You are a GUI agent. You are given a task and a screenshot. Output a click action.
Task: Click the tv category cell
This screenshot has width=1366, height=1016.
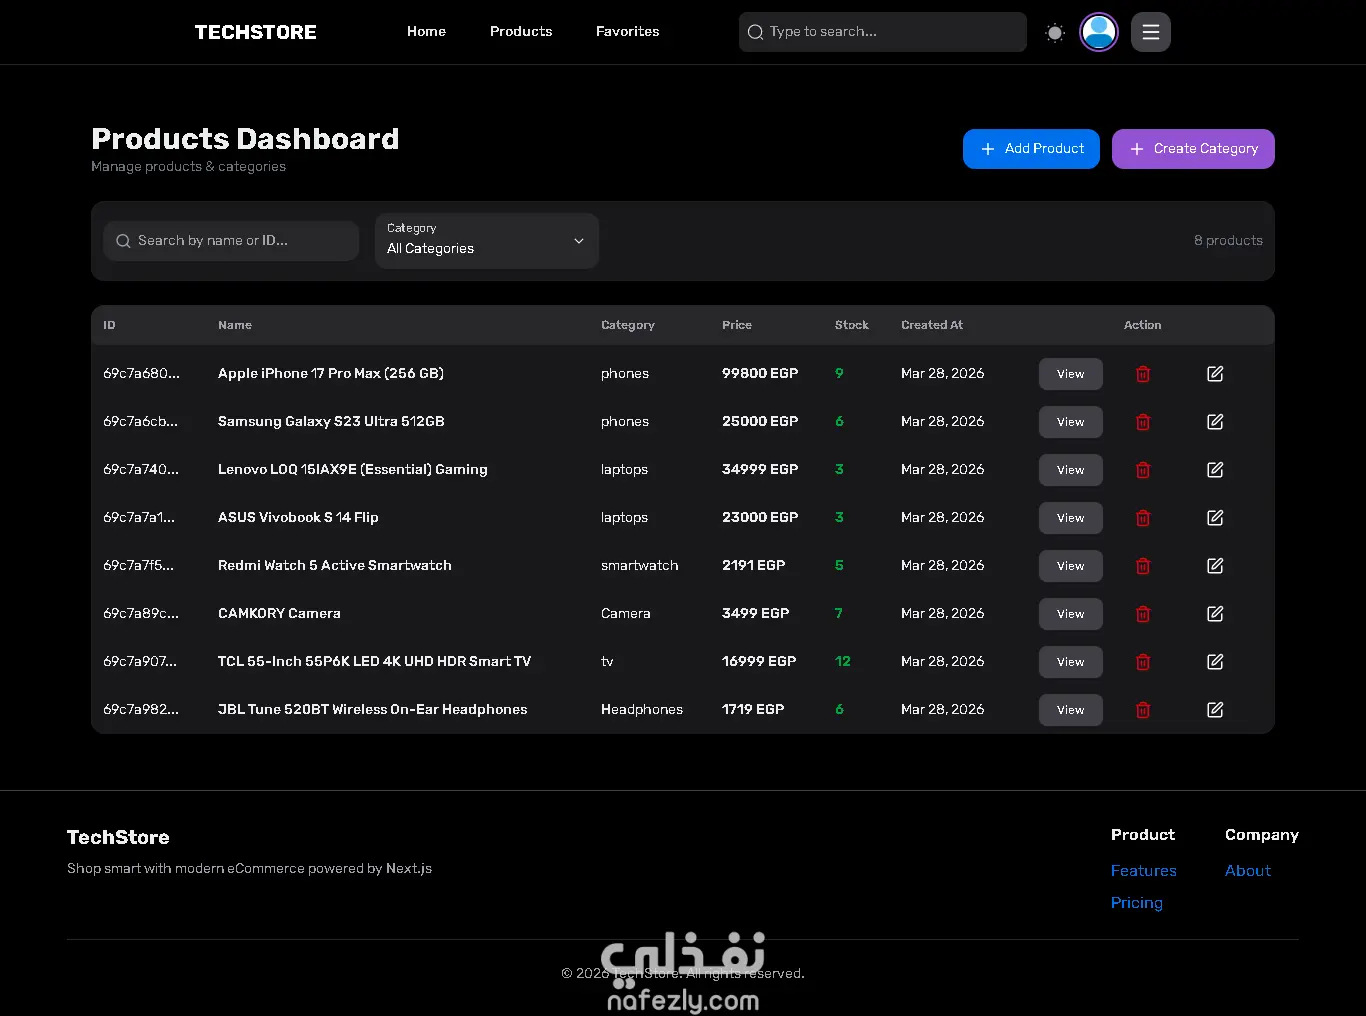[607, 662]
